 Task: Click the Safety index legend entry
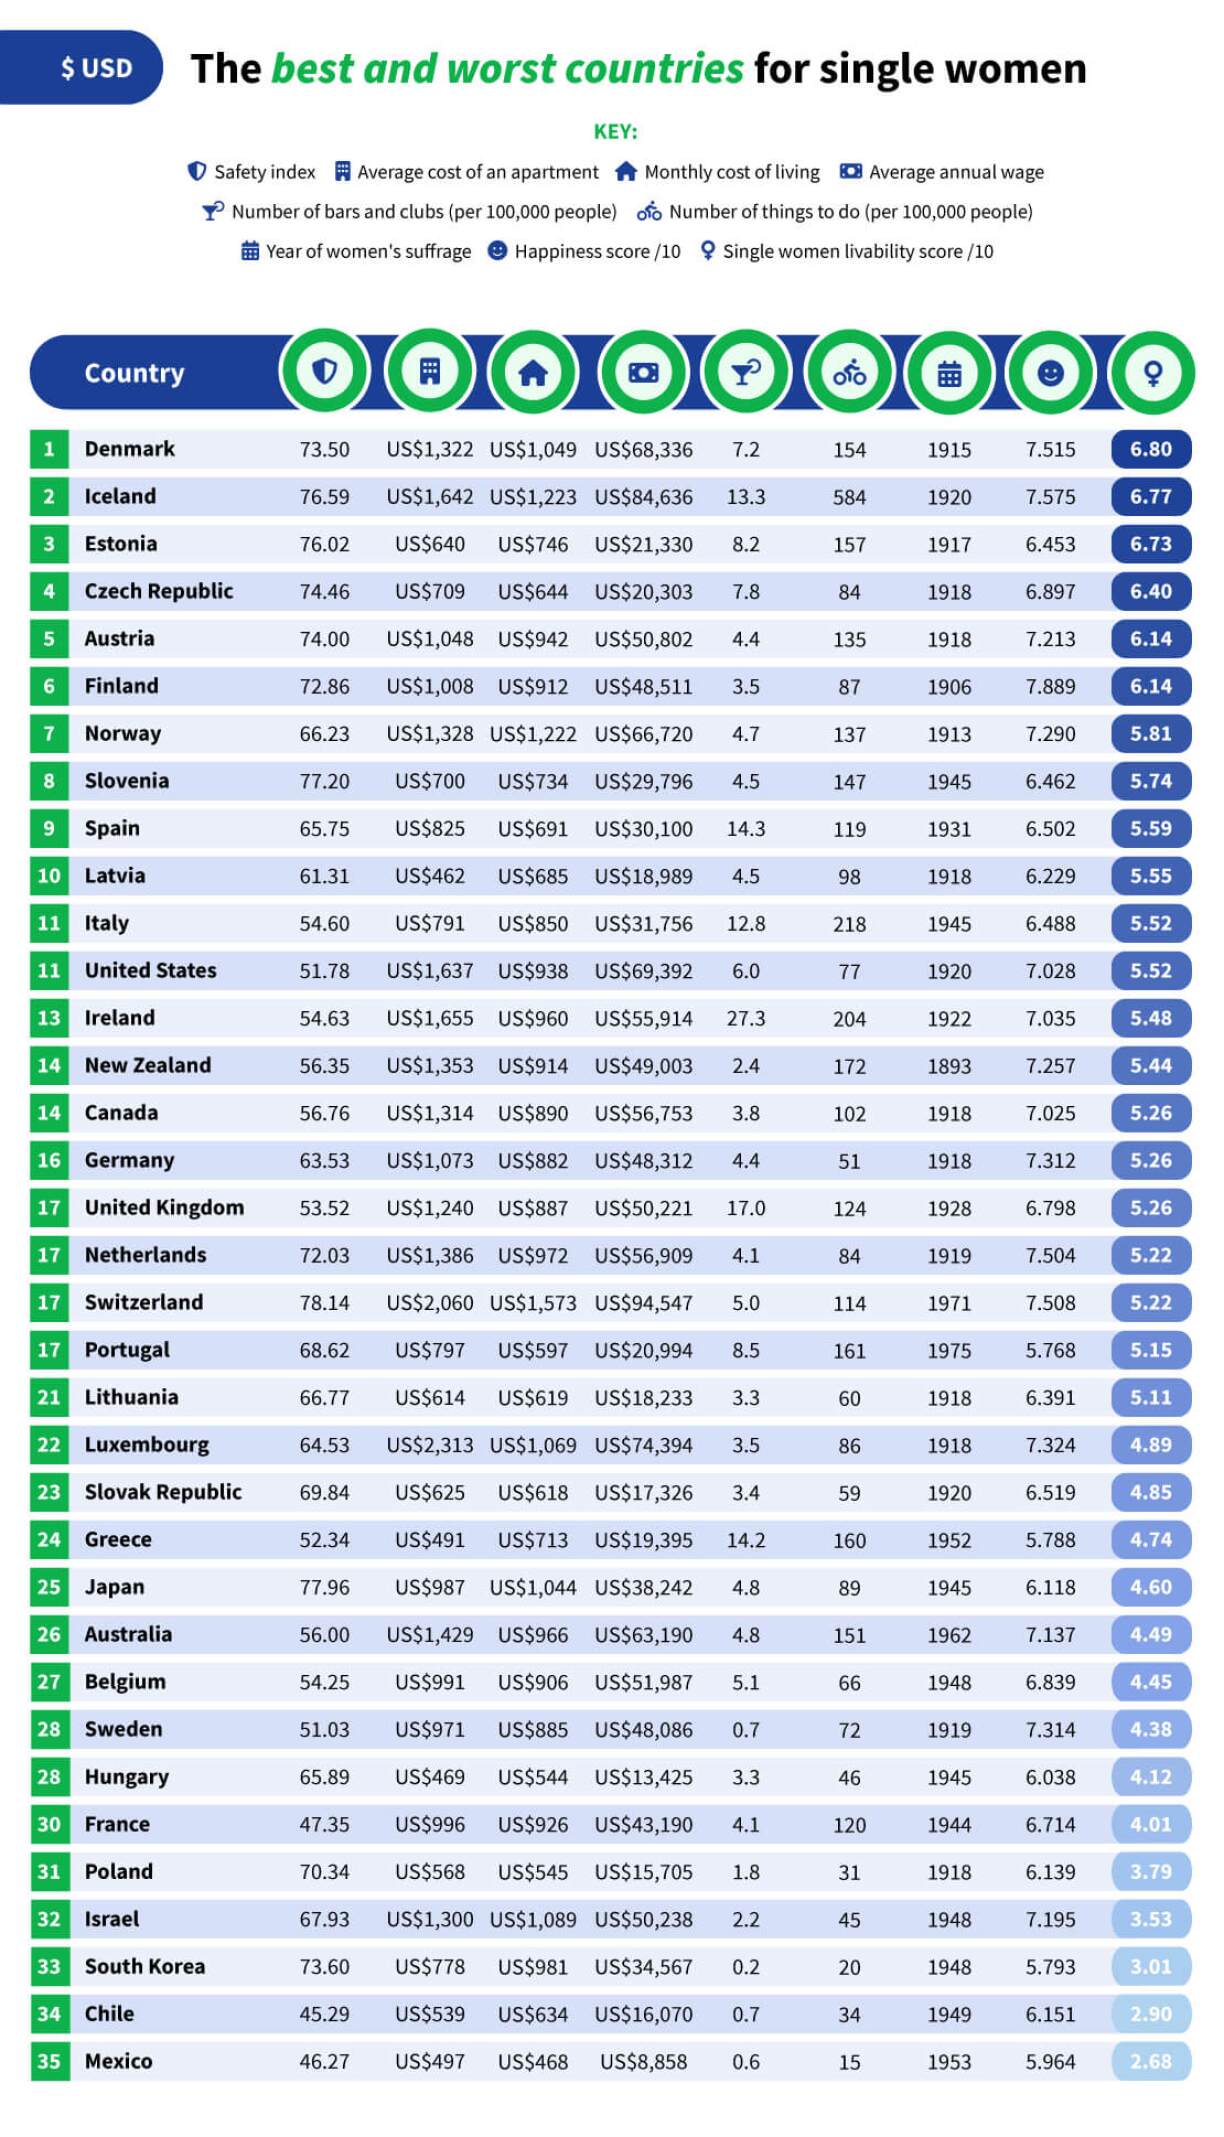252,172
